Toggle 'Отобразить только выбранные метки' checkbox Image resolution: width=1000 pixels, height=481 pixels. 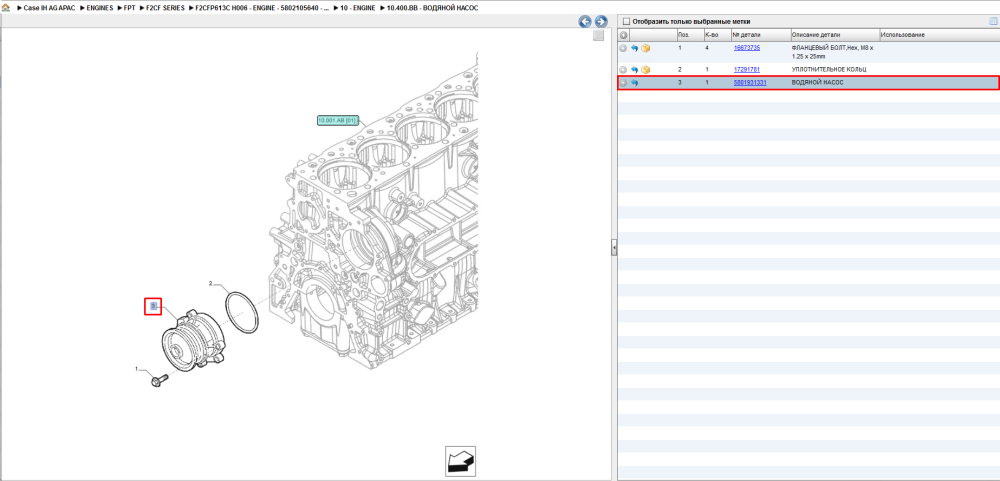(626, 21)
